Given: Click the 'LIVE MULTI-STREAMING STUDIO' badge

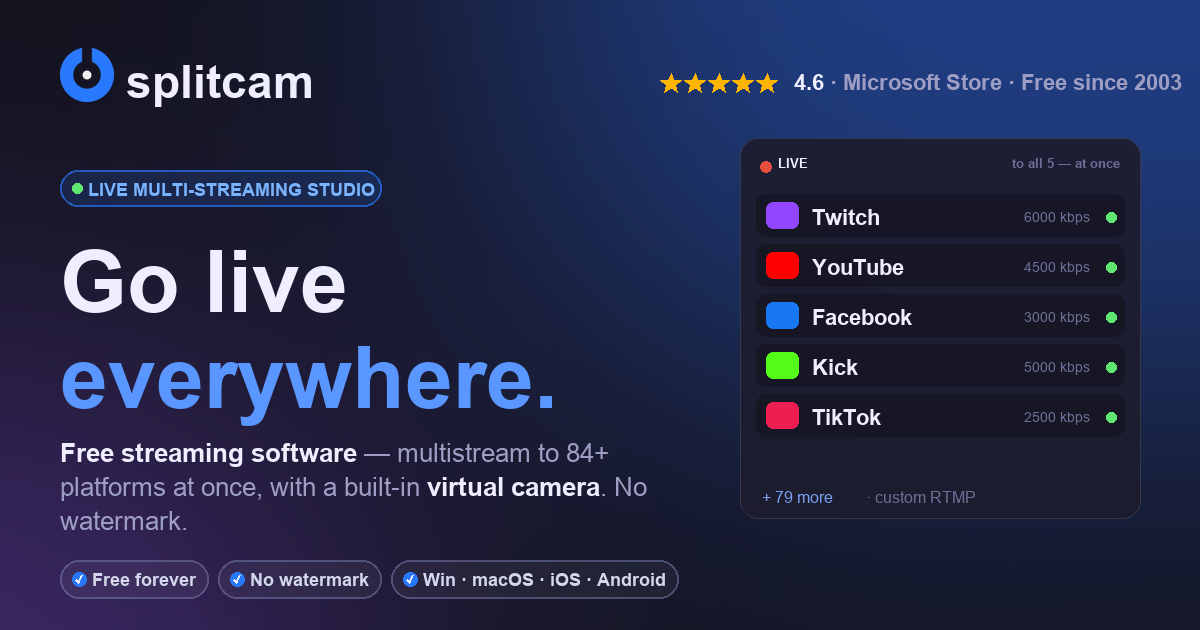Looking at the screenshot, I should pyautogui.click(x=221, y=189).
